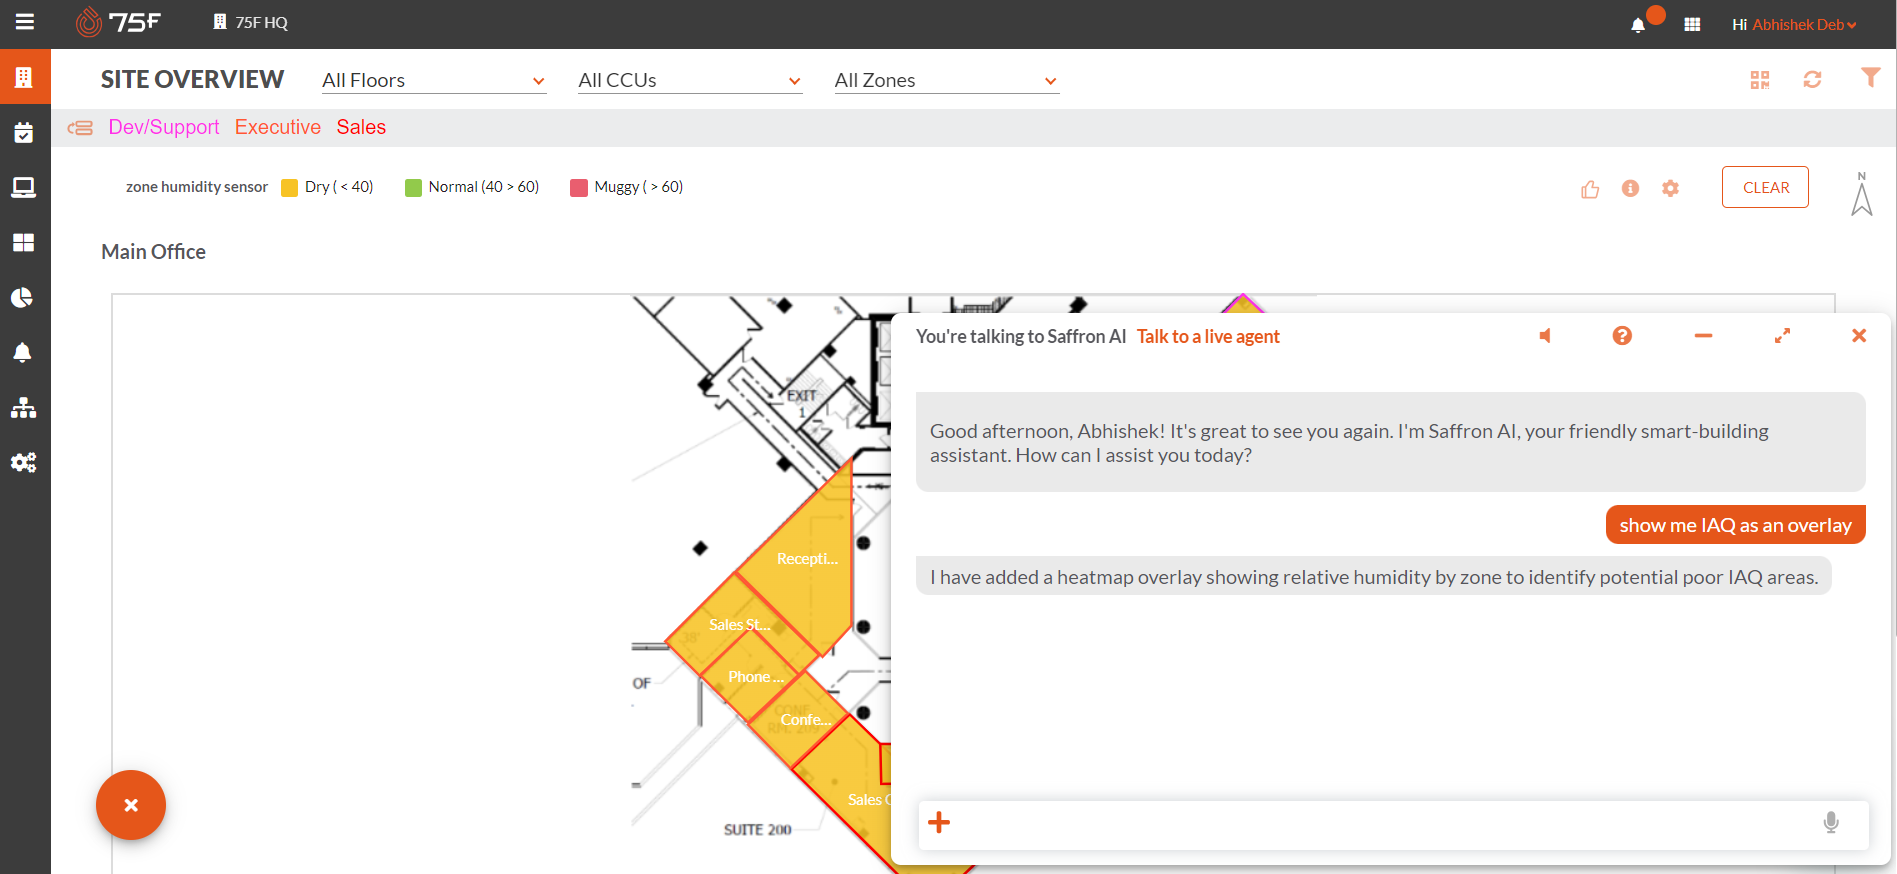Open the devices monitor sidebar icon
Image resolution: width=1897 pixels, height=874 pixels.
(x=24, y=188)
